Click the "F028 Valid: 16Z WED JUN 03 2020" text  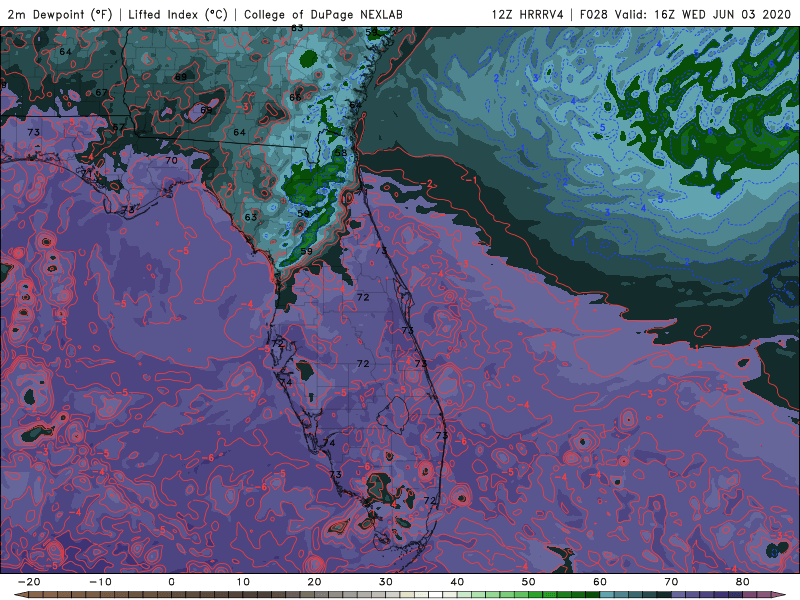coord(685,14)
